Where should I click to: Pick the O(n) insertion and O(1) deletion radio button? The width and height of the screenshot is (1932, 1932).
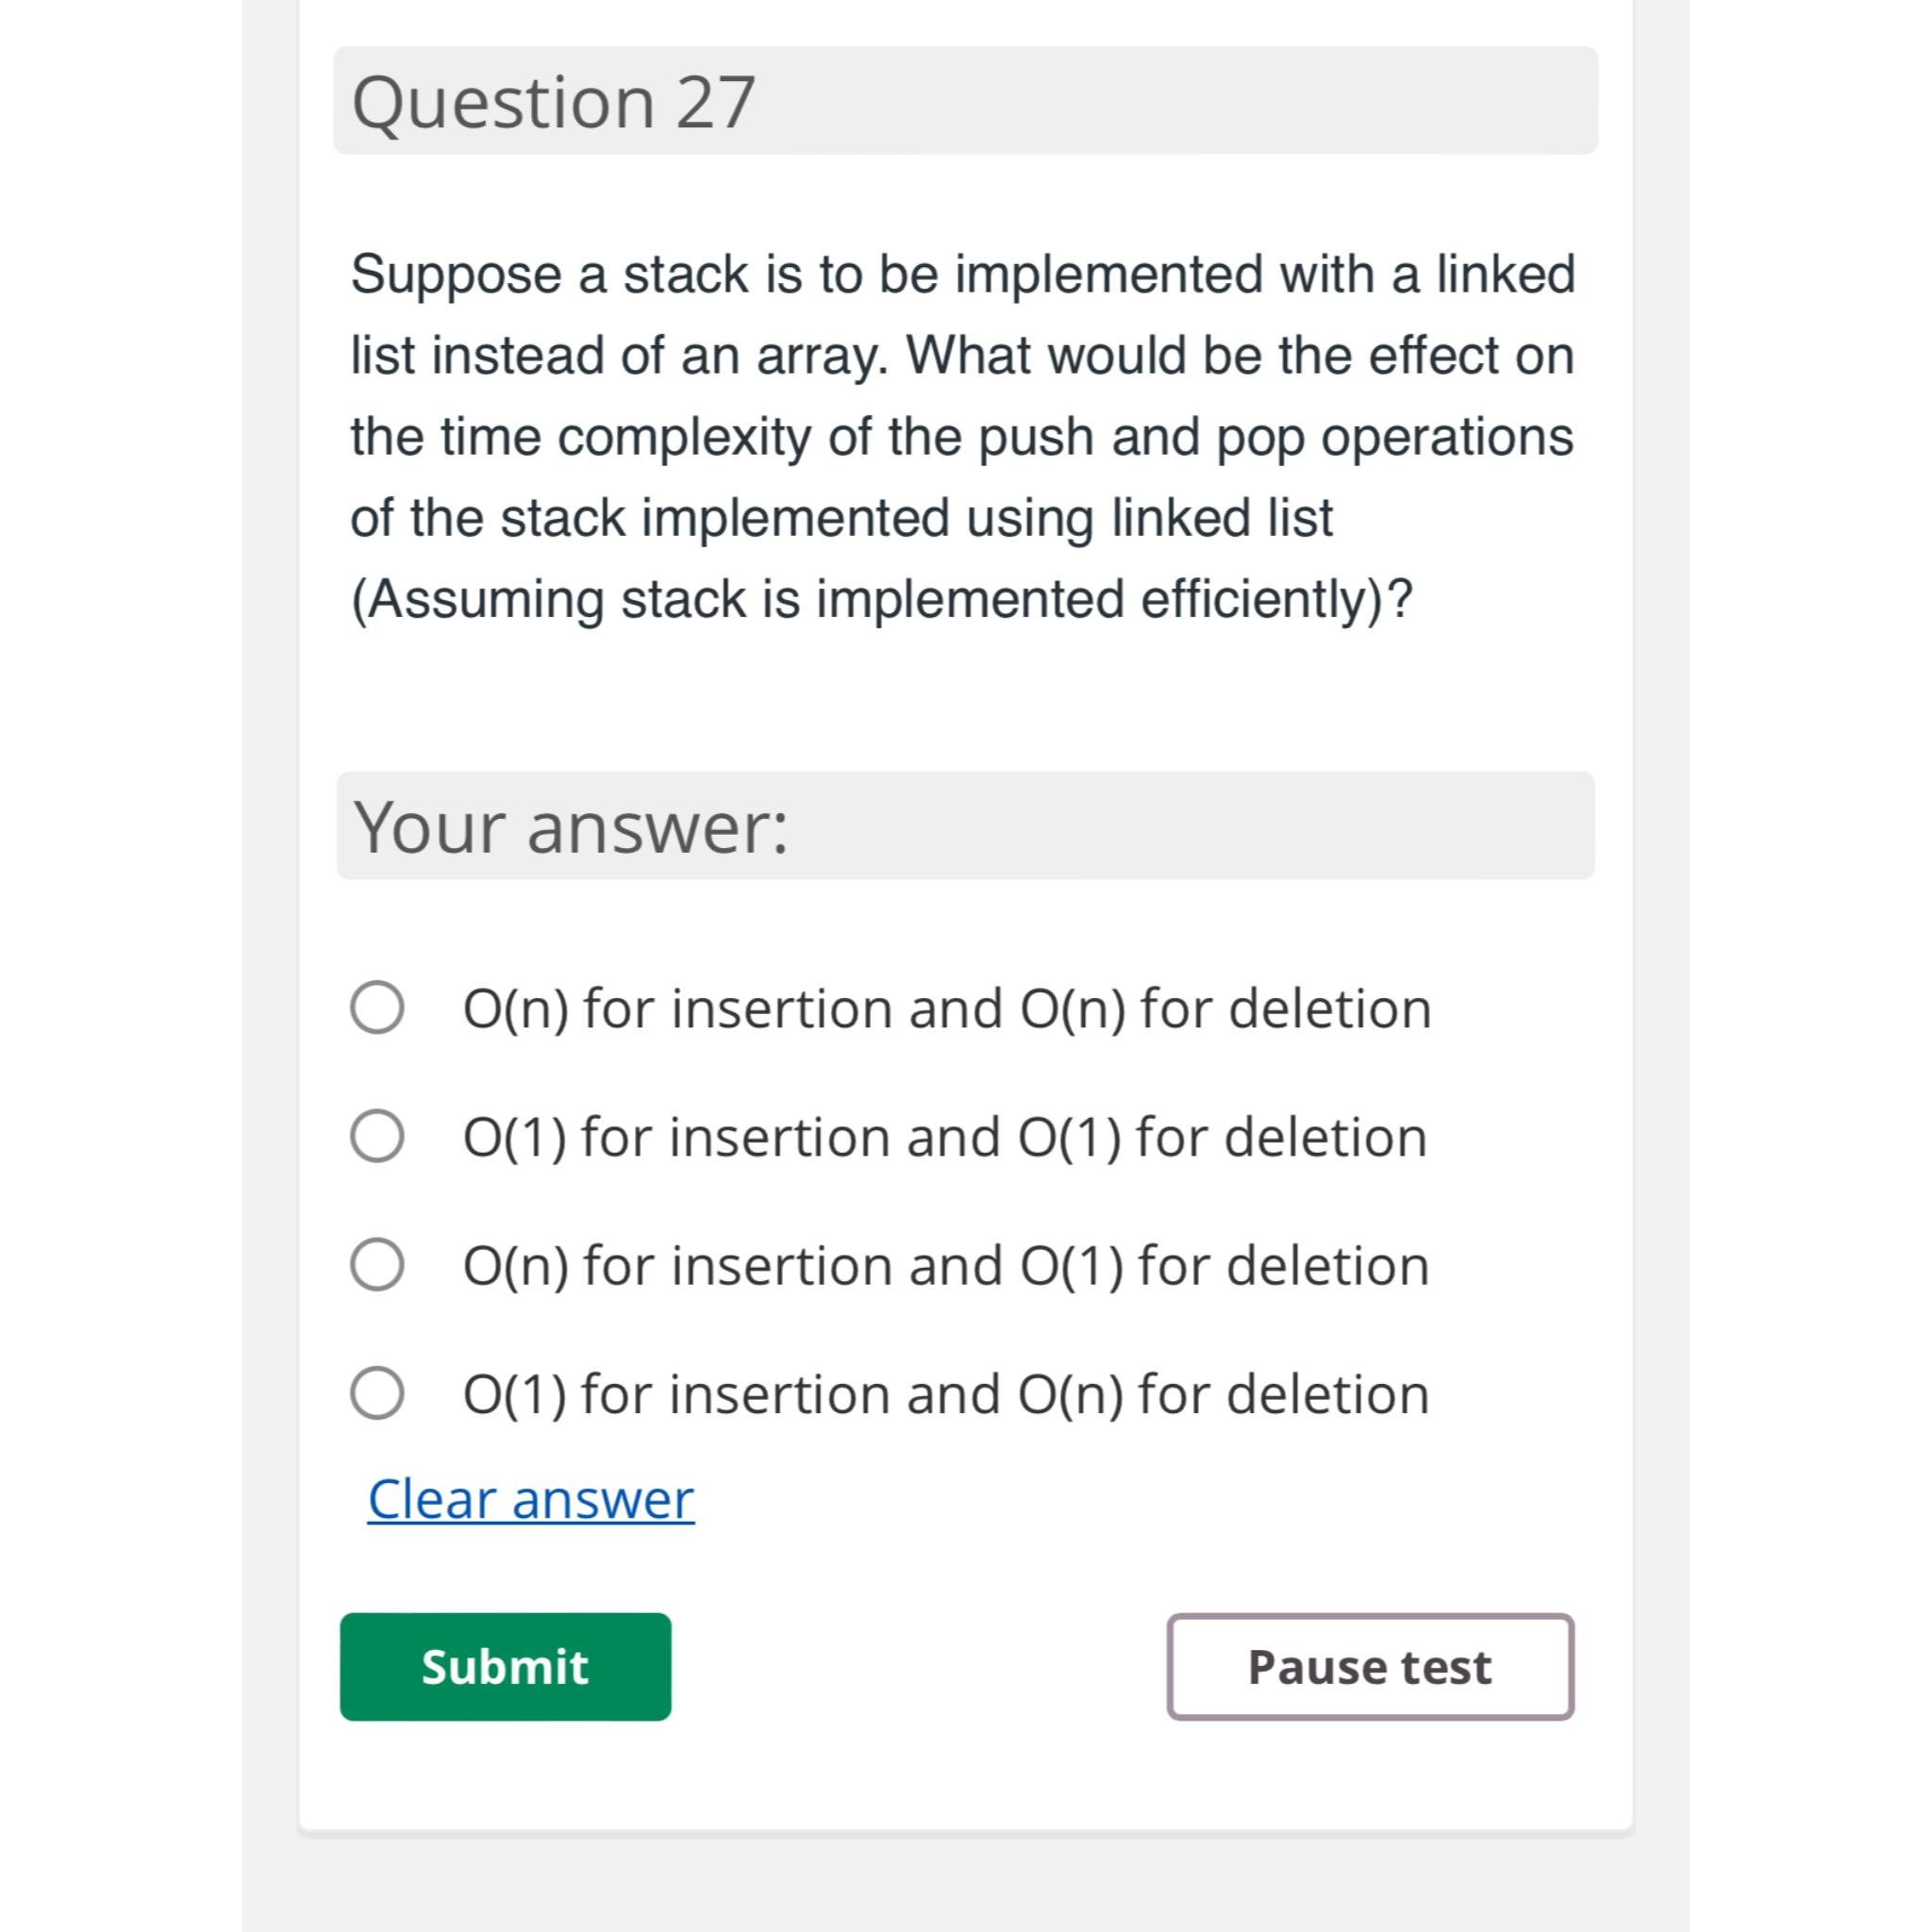(x=377, y=1264)
